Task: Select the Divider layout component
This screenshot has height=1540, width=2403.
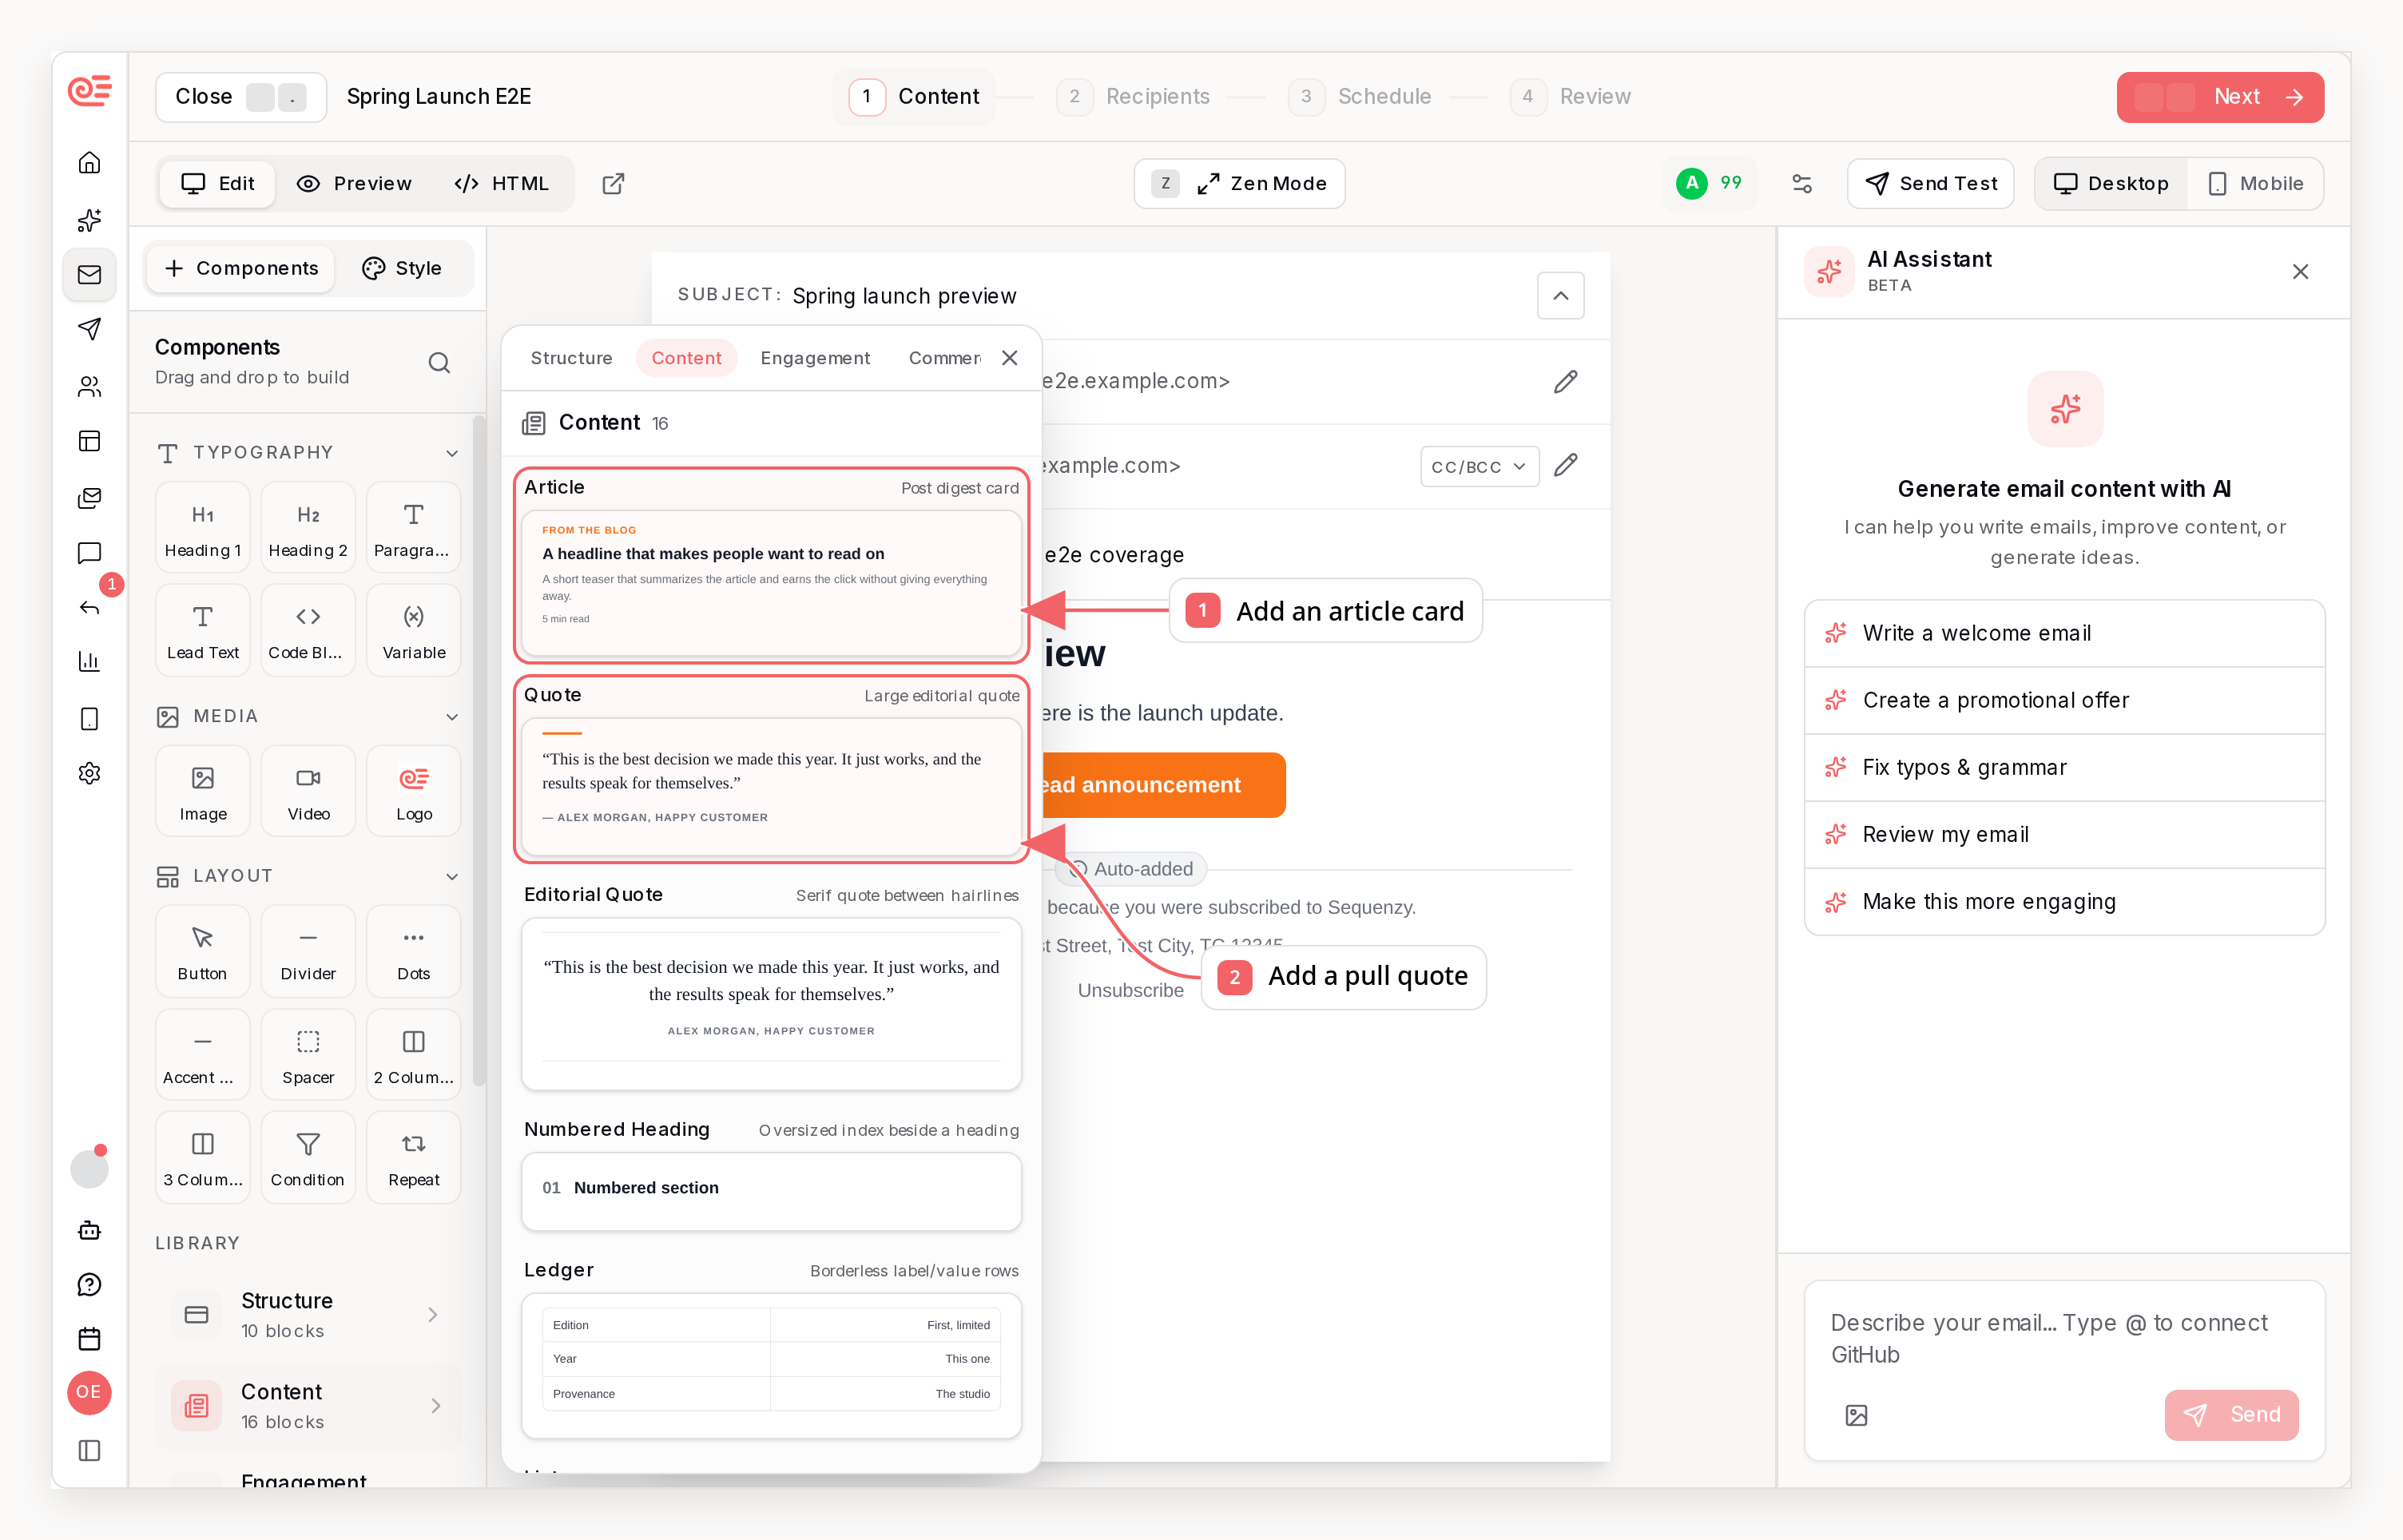Action: [x=308, y=952]
